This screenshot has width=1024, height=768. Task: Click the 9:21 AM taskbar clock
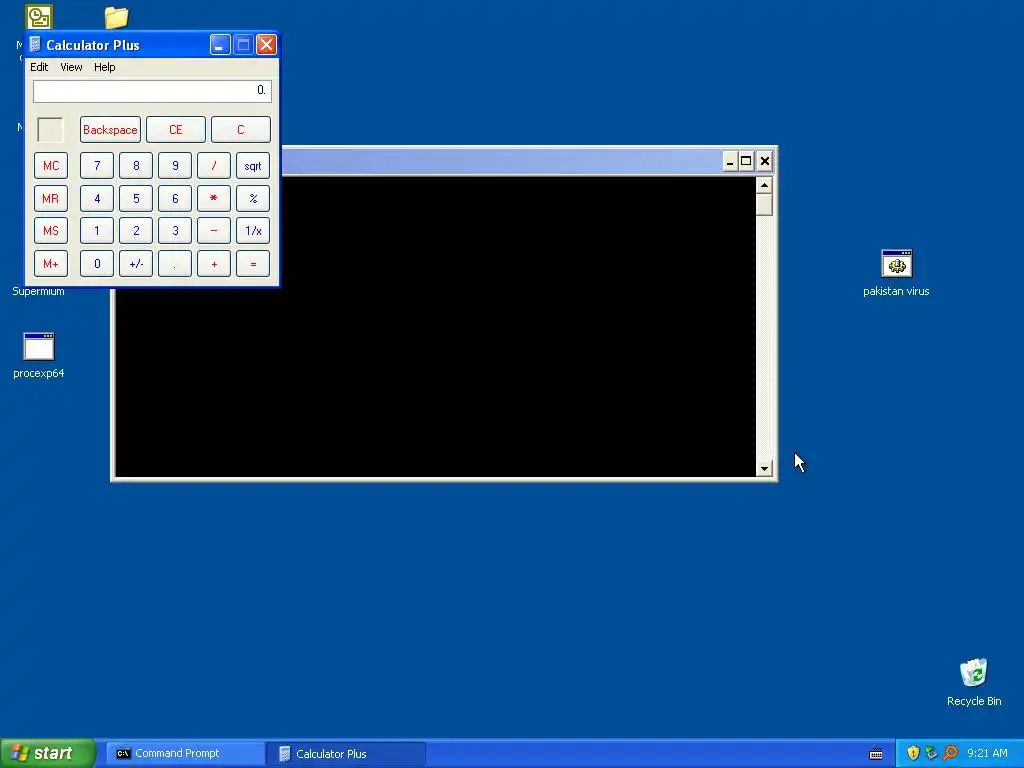click(987, 753)
